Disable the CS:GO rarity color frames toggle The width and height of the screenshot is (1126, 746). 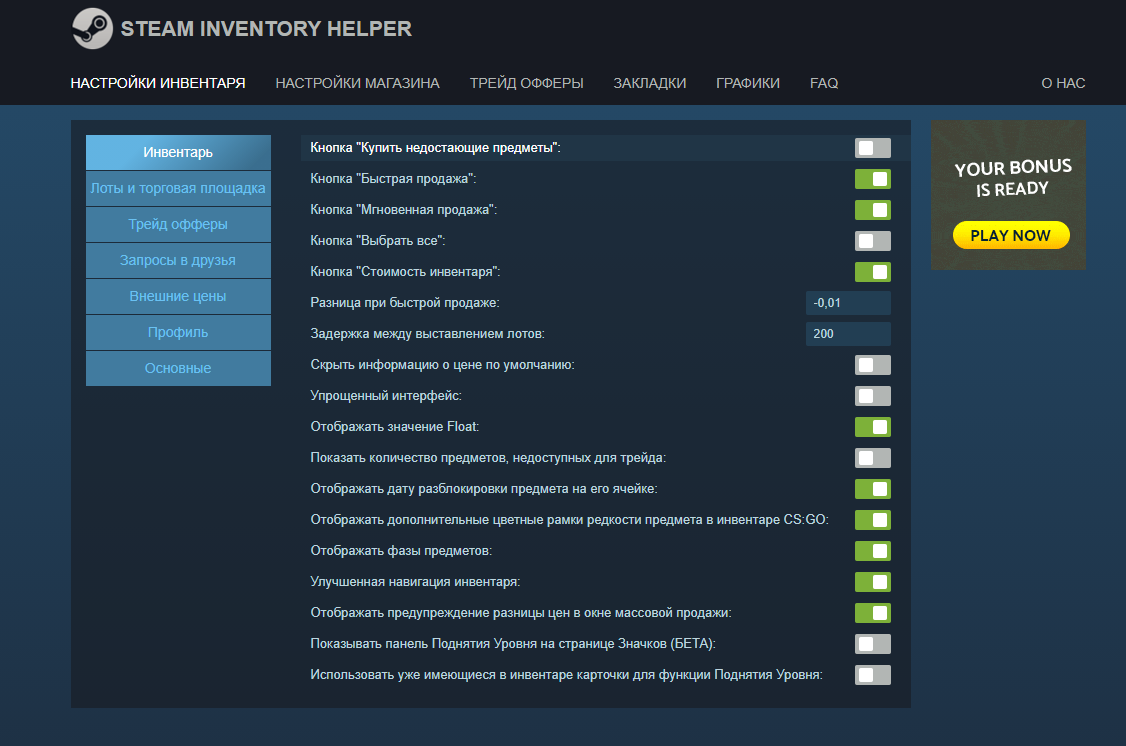(x=873, y=520)
